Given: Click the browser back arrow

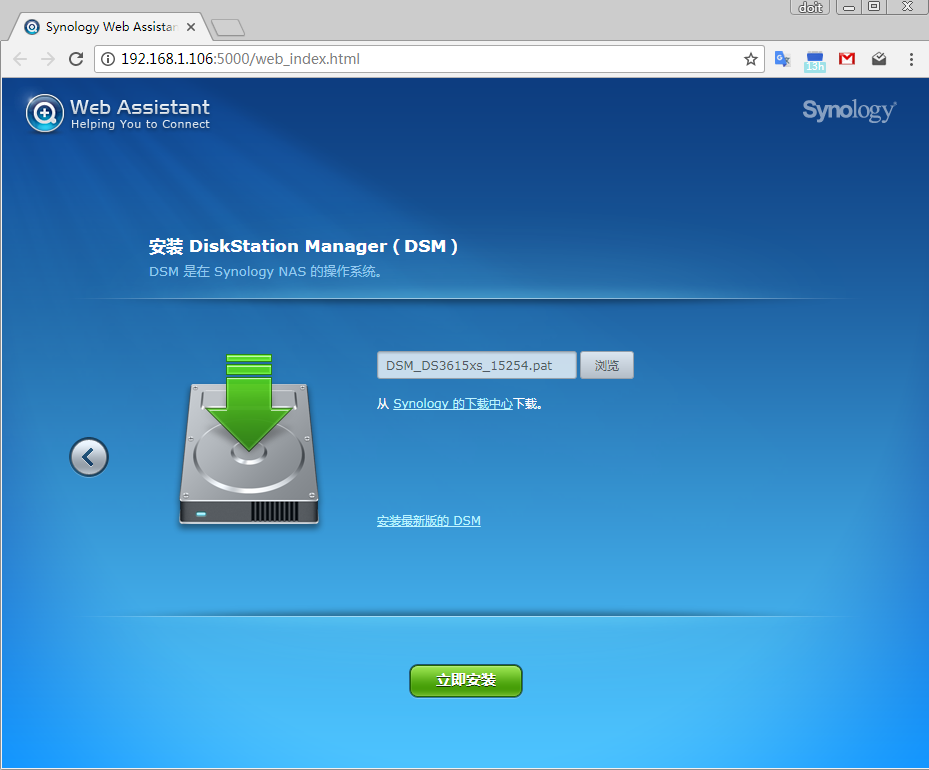Looking at the screenshot, I should click(20, 59).
